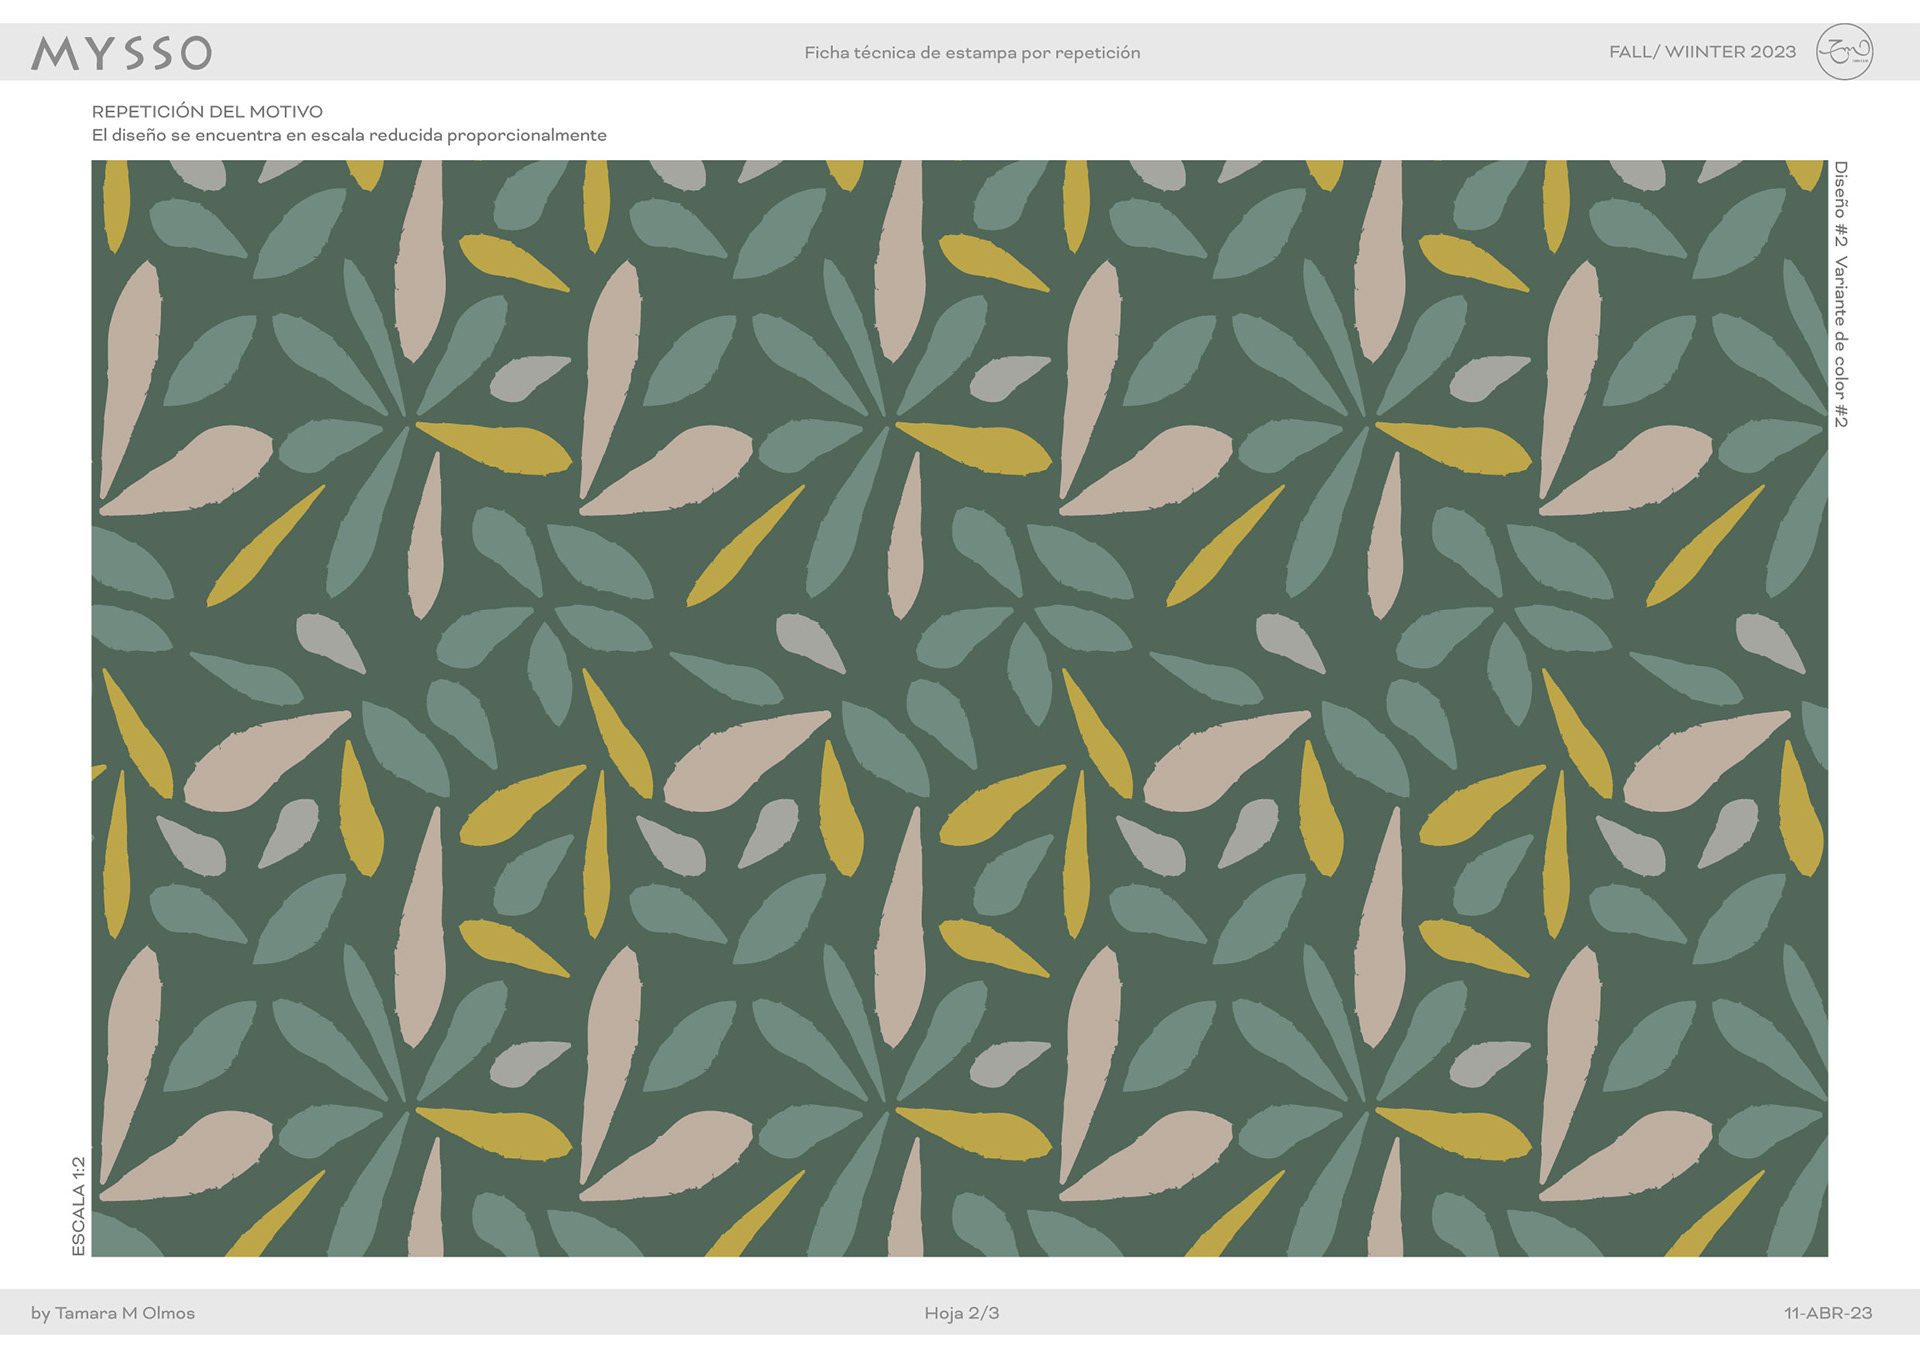Click the 11-ABR-23 date text
This screenshot has height=1358, width=1920.
pyautogui.click(x=1828, y=1313)
